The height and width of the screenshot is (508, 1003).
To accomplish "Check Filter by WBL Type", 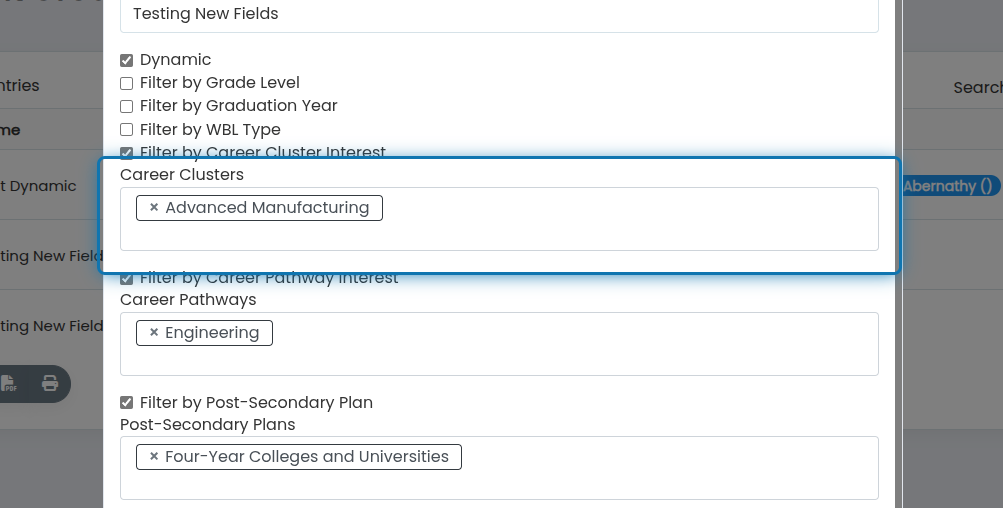I will tap(127, 130).
